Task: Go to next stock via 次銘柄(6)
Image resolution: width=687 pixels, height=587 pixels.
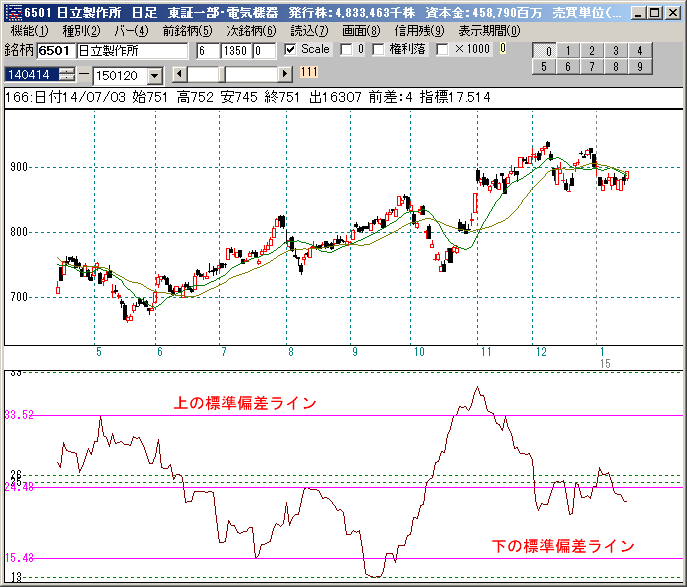Action: point(251,31)
